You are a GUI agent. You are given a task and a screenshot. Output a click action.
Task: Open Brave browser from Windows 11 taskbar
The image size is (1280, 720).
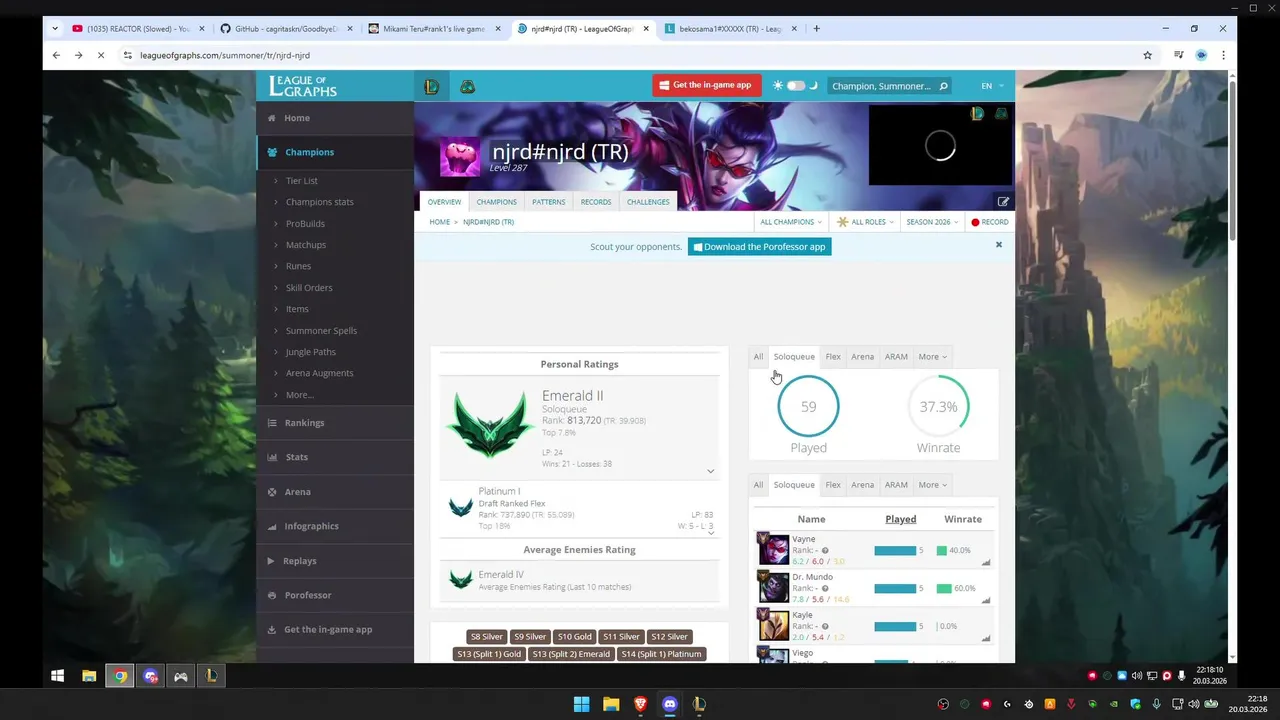point(640,704)
